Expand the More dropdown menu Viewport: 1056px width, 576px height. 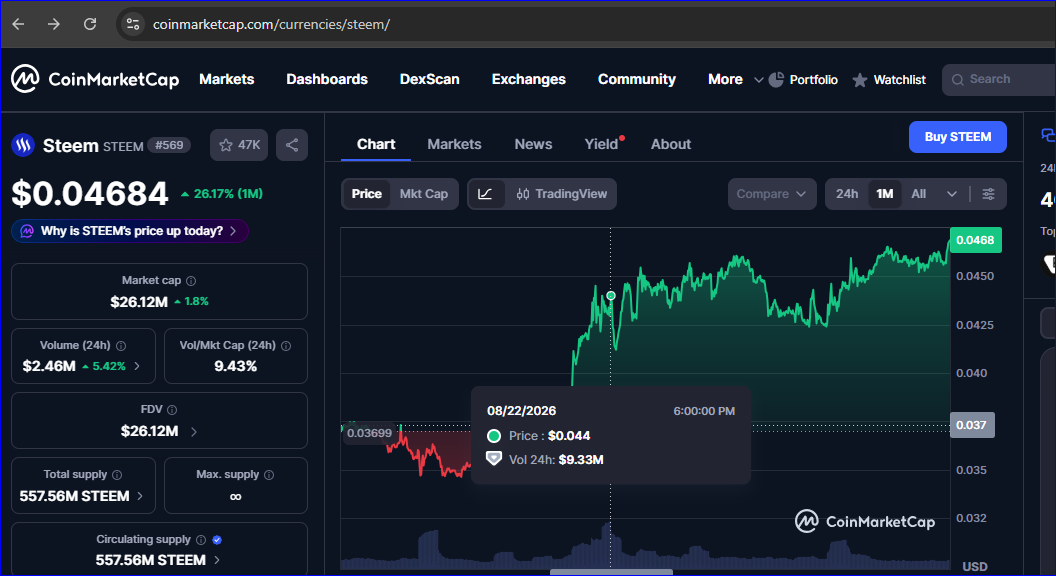point(735,79)
